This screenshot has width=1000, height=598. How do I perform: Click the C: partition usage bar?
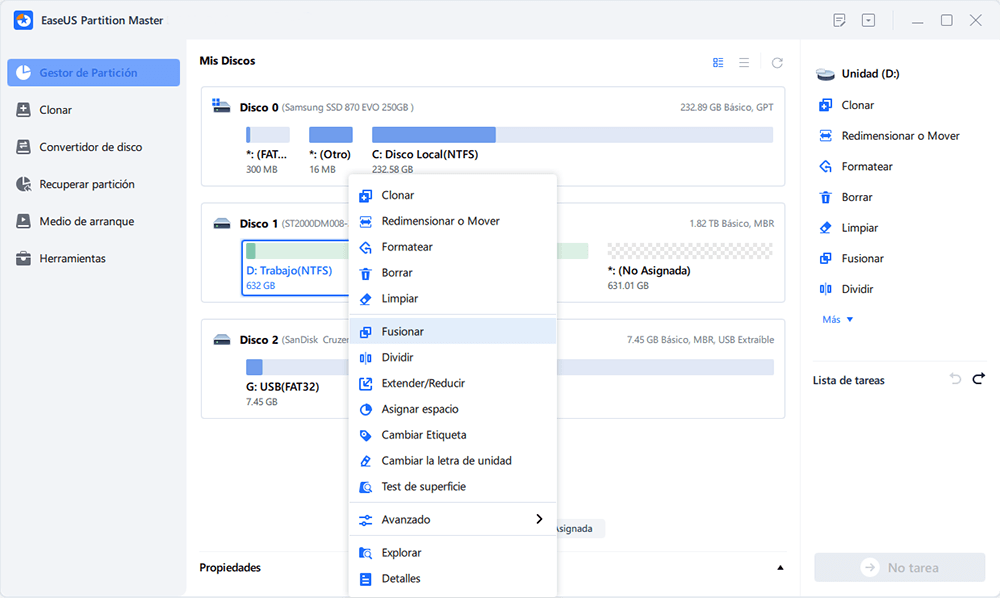point(572,135)
